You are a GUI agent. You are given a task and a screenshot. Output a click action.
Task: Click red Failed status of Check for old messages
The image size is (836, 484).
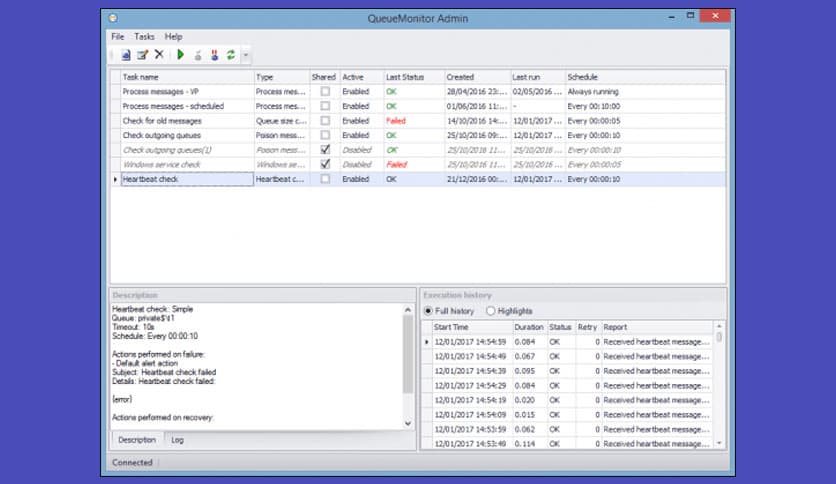(396, 121)
